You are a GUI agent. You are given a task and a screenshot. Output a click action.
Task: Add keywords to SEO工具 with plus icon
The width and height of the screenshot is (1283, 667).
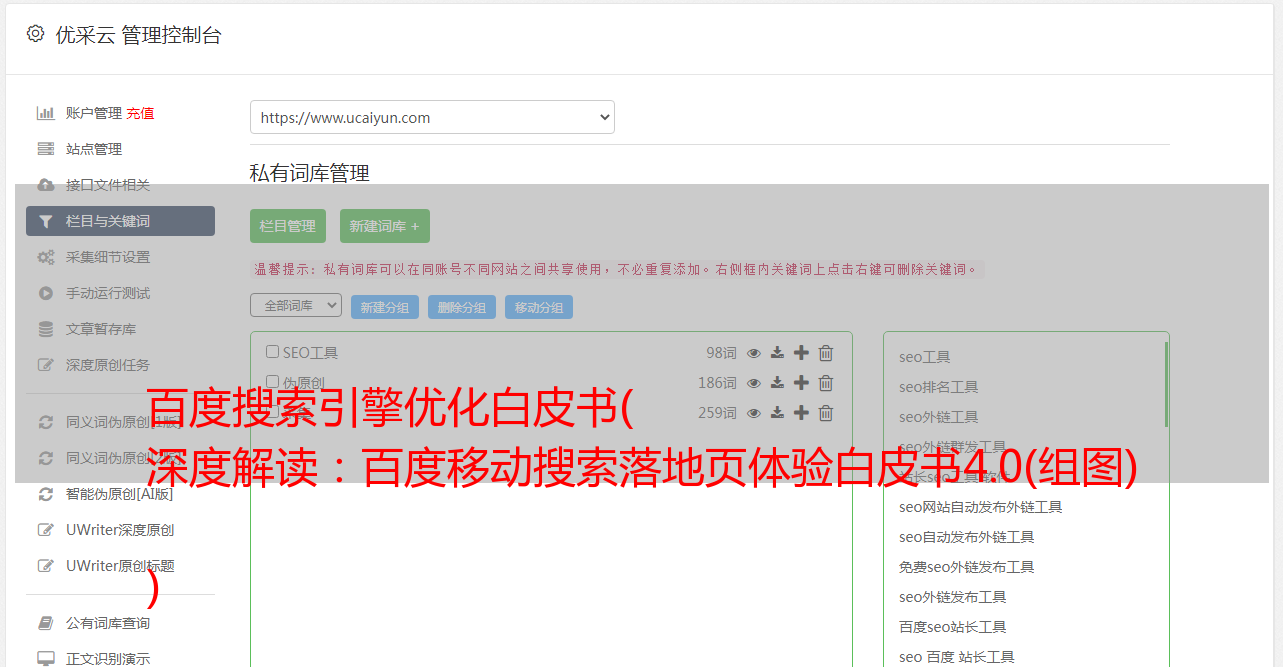pos(801,353)
